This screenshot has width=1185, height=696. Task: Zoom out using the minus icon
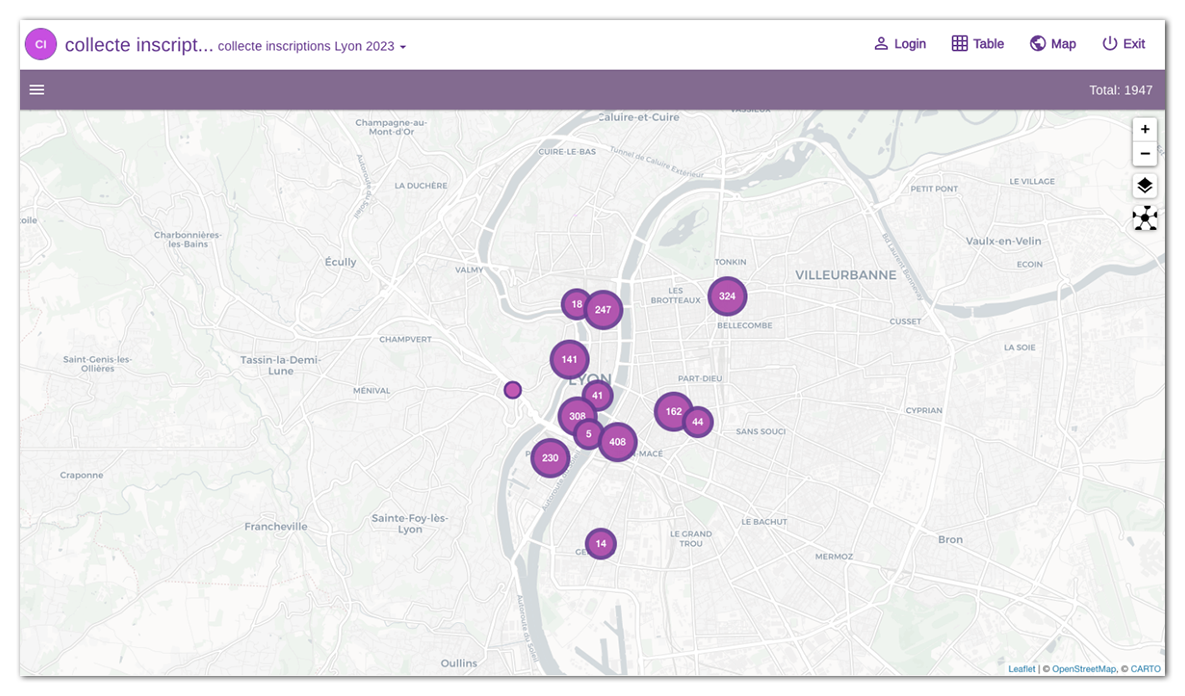tap(1144, 153)
